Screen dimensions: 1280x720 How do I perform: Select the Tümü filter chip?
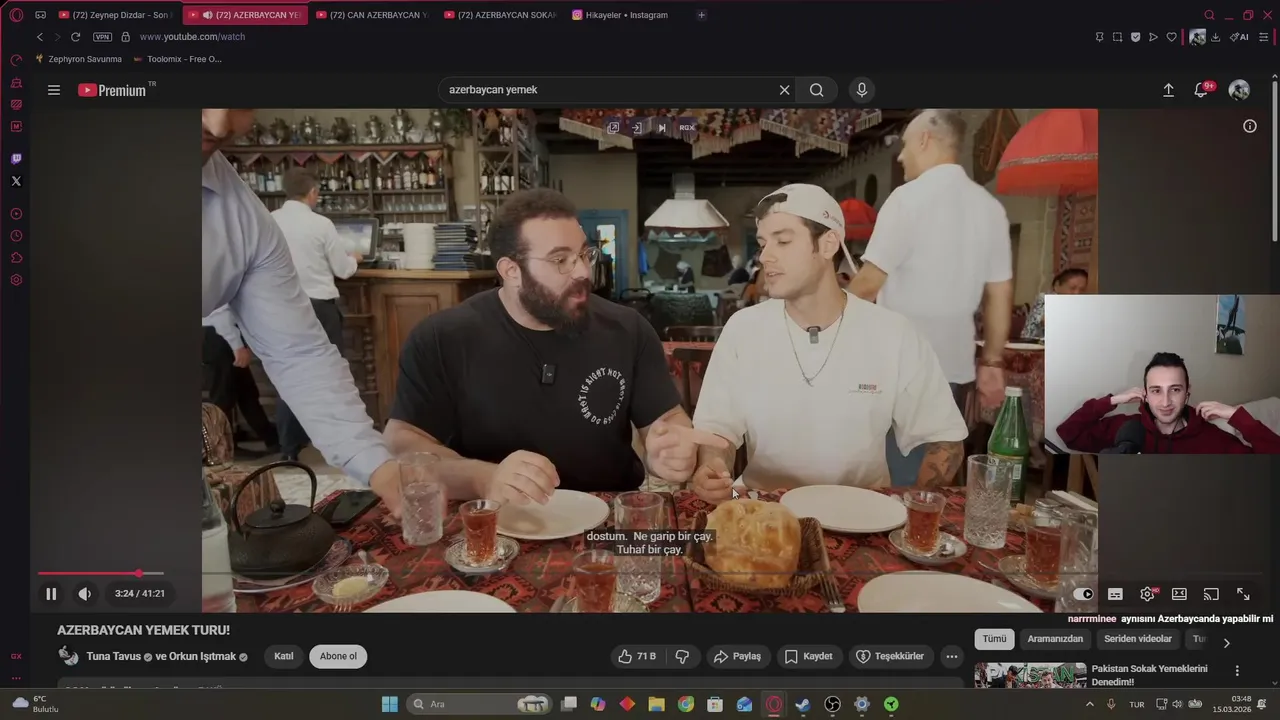pyautogui.click(x=994, y=639)
